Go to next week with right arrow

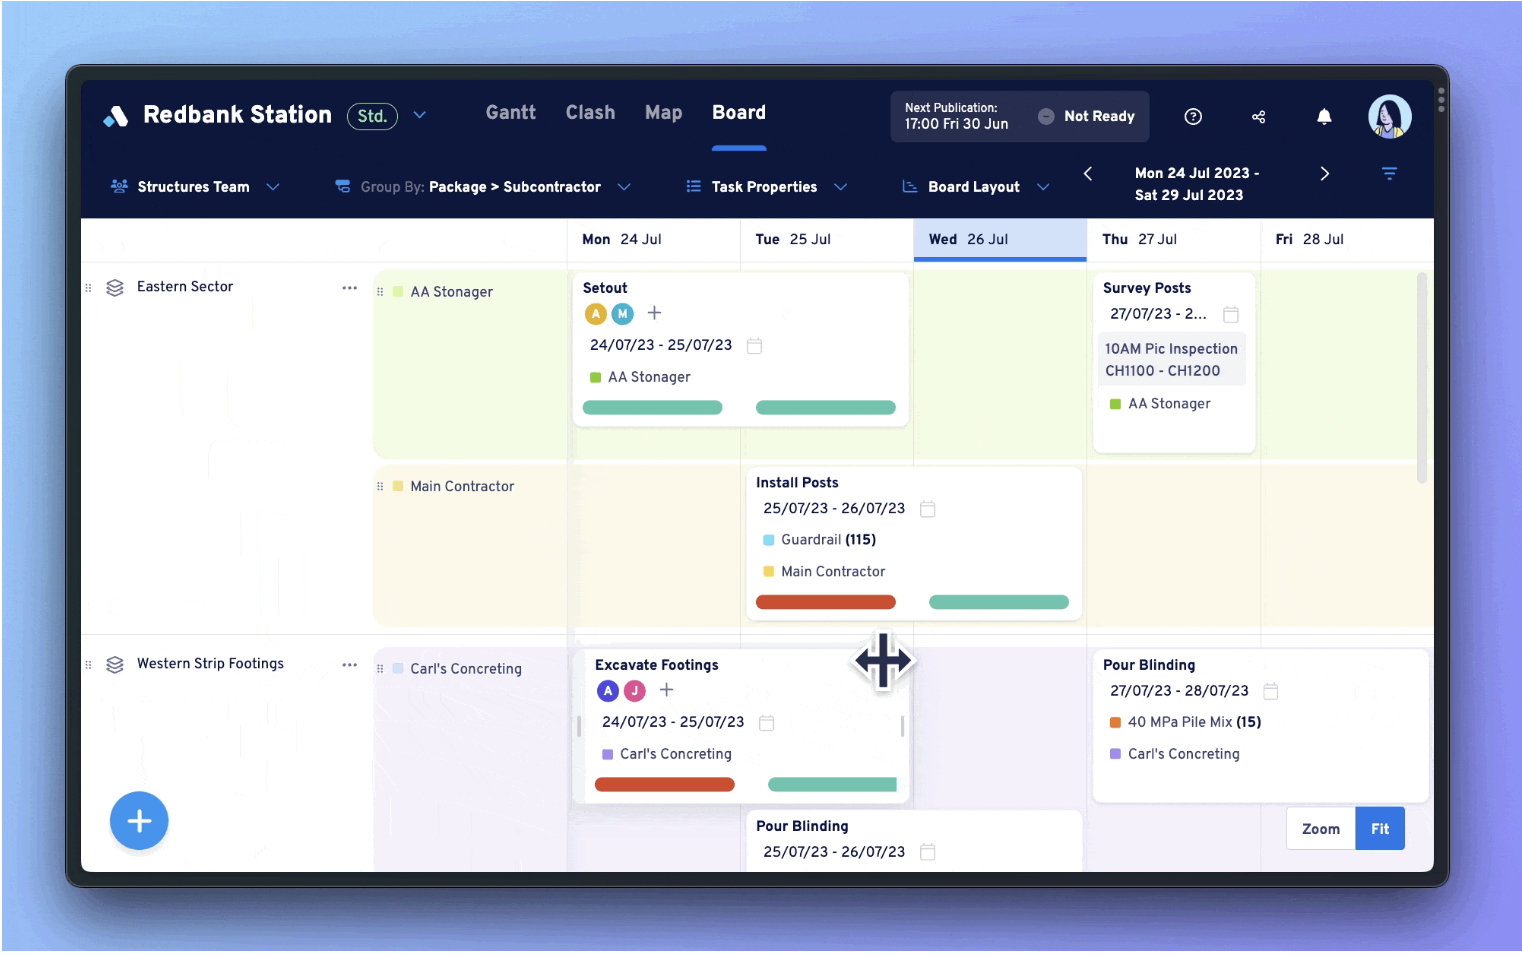(x=1324, y=174)
